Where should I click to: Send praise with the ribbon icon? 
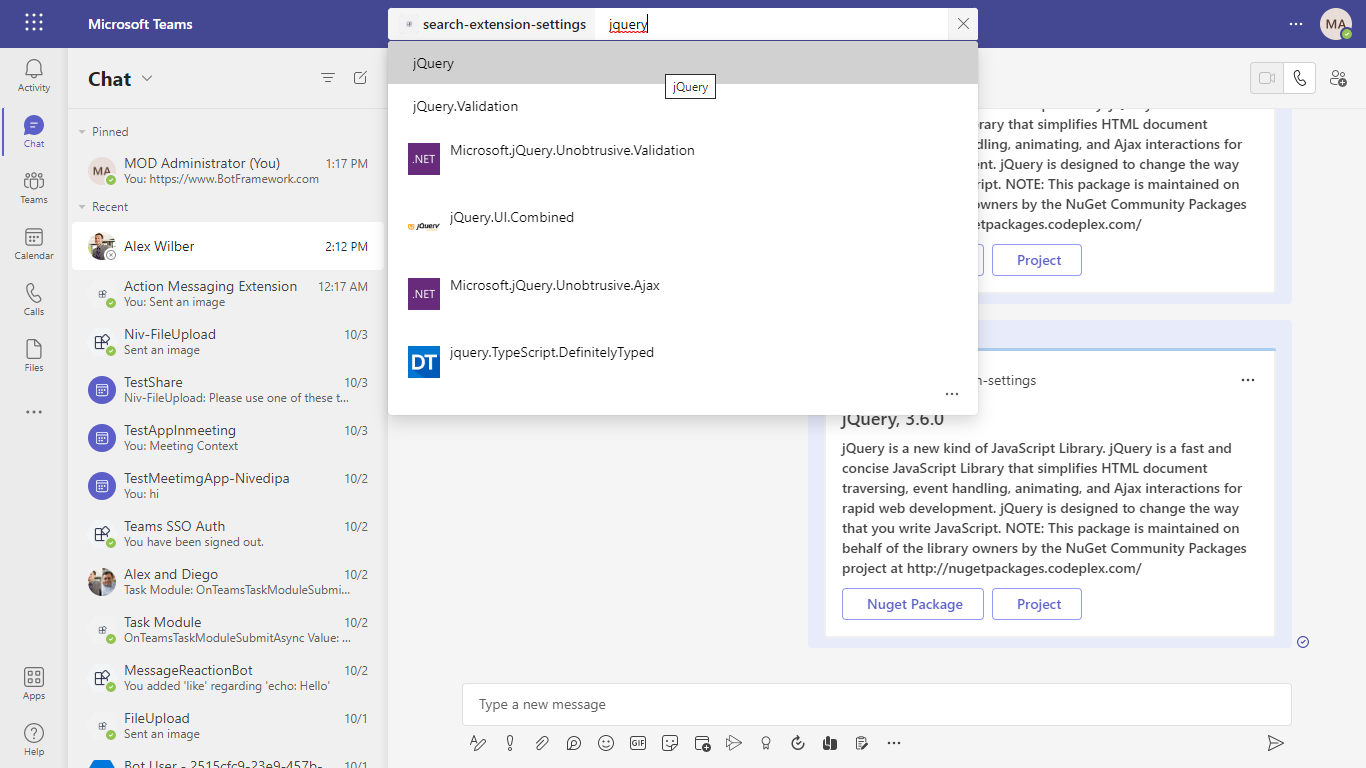pos(766,743)
